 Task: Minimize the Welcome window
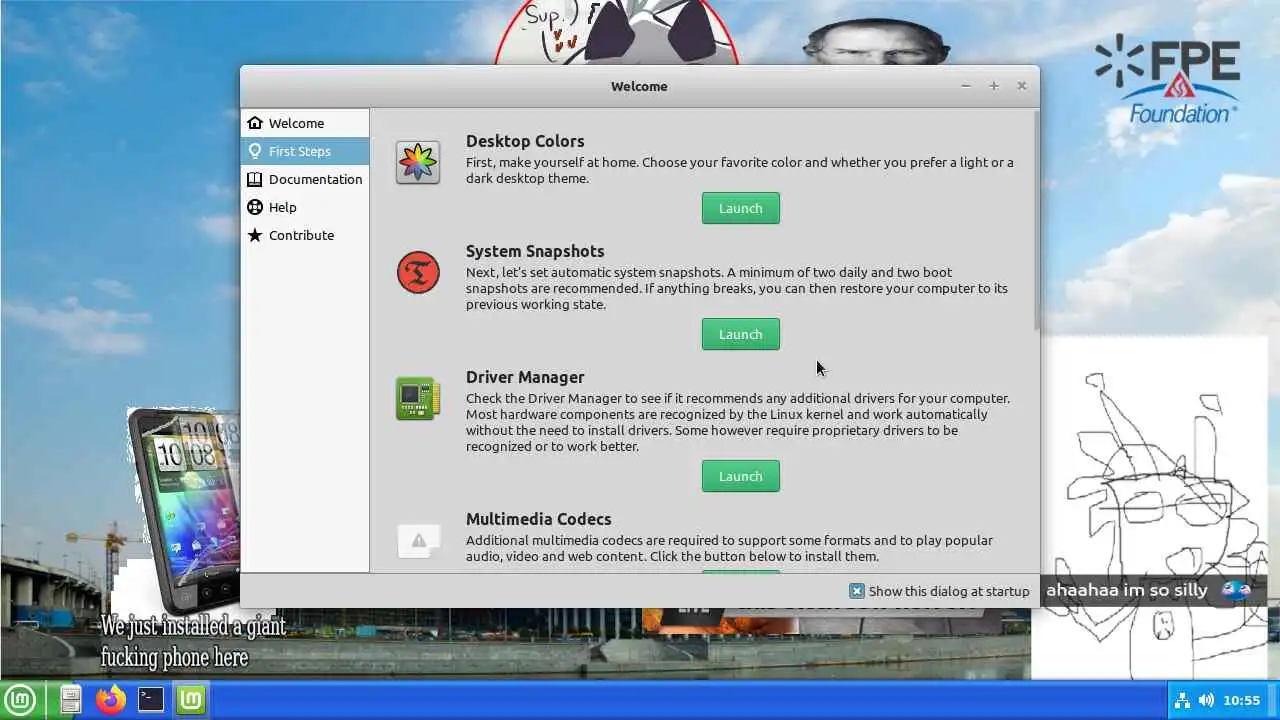pyautogui.click(x=966, y=86)
